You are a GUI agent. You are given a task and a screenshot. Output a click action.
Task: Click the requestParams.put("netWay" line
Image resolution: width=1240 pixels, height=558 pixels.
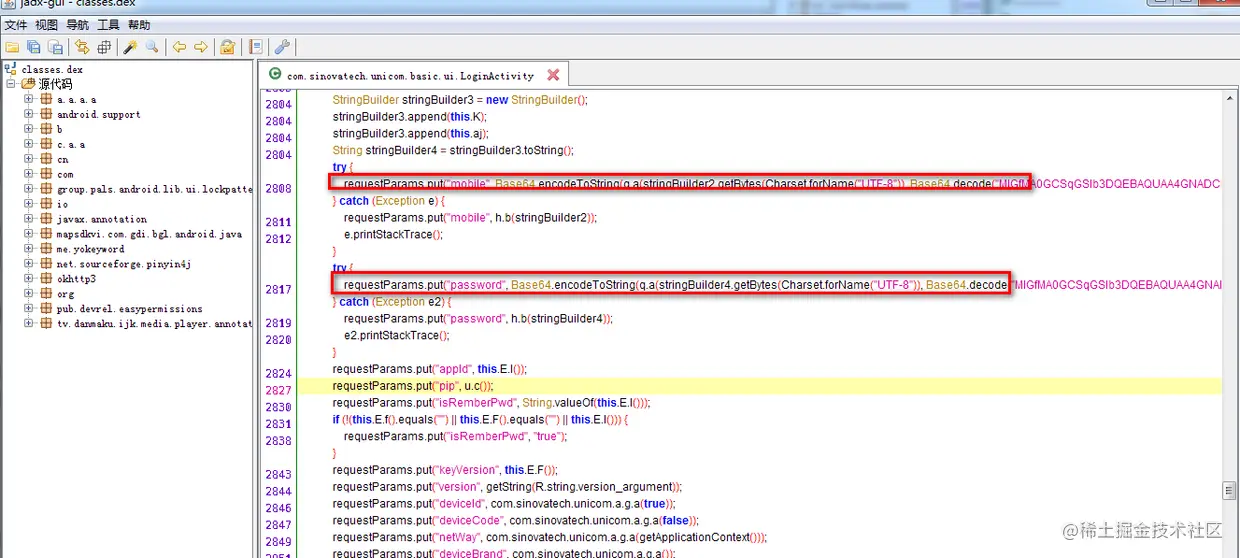click(x=550, y=537)
